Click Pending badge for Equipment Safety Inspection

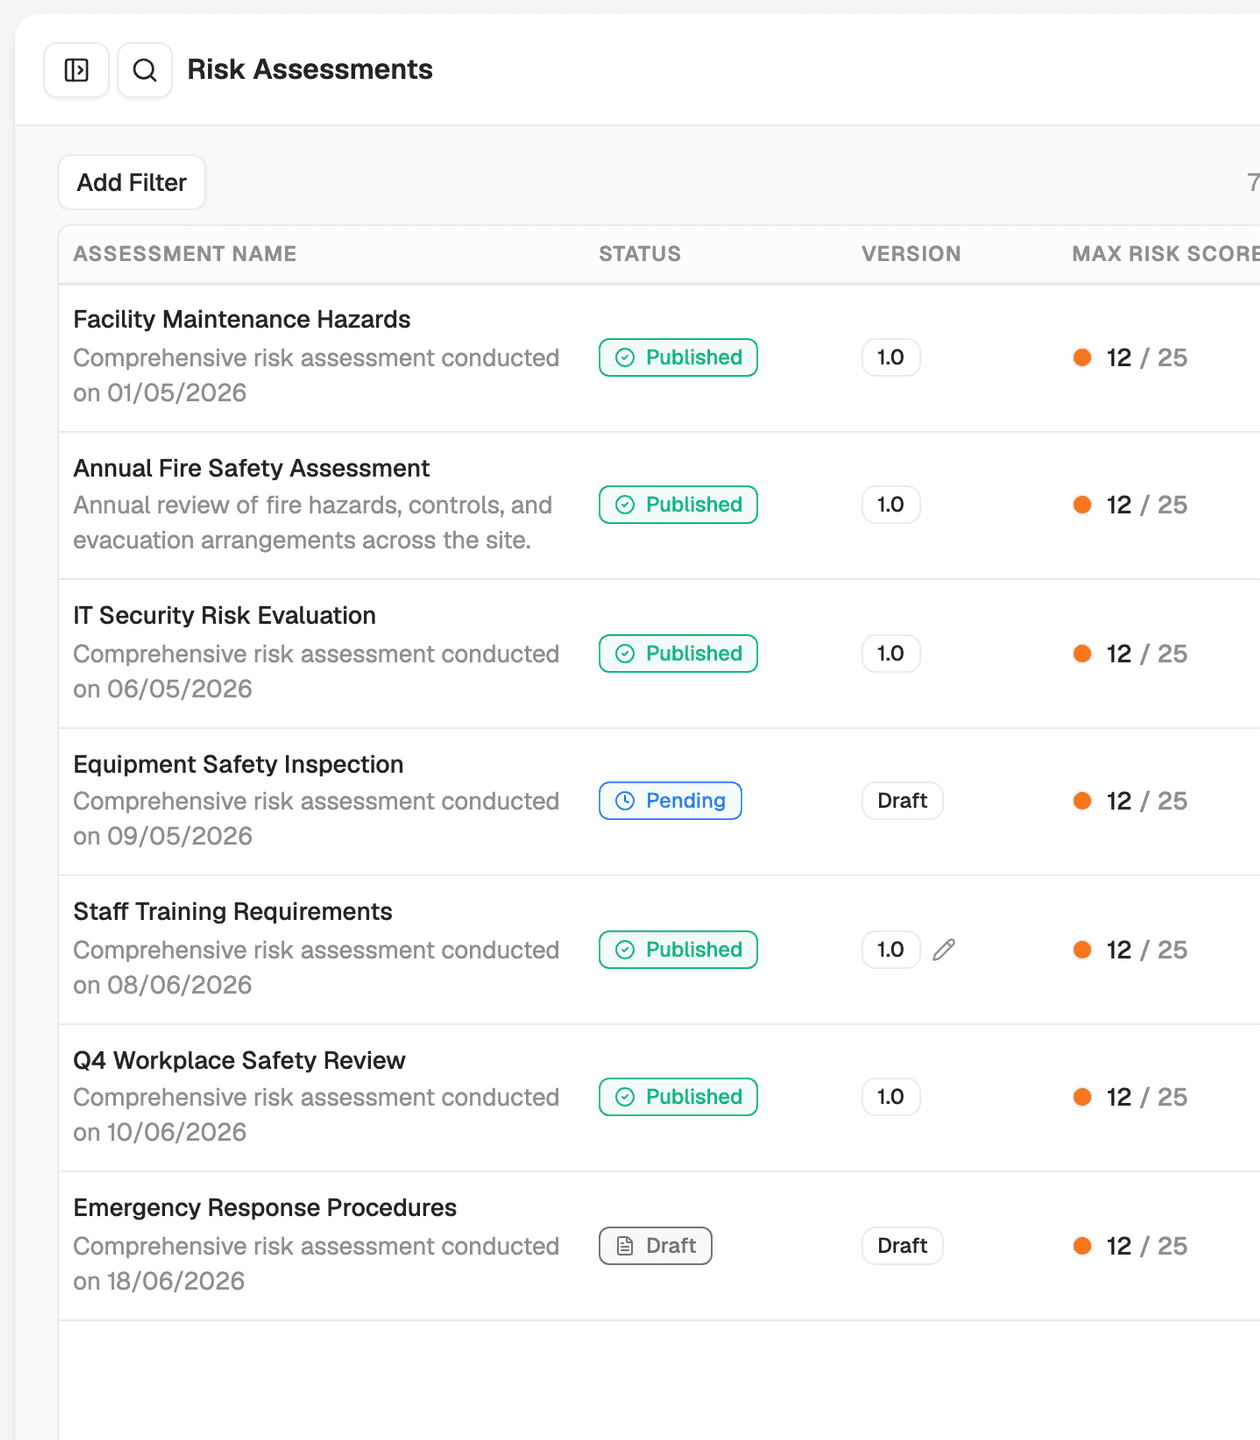click(670, 801)
